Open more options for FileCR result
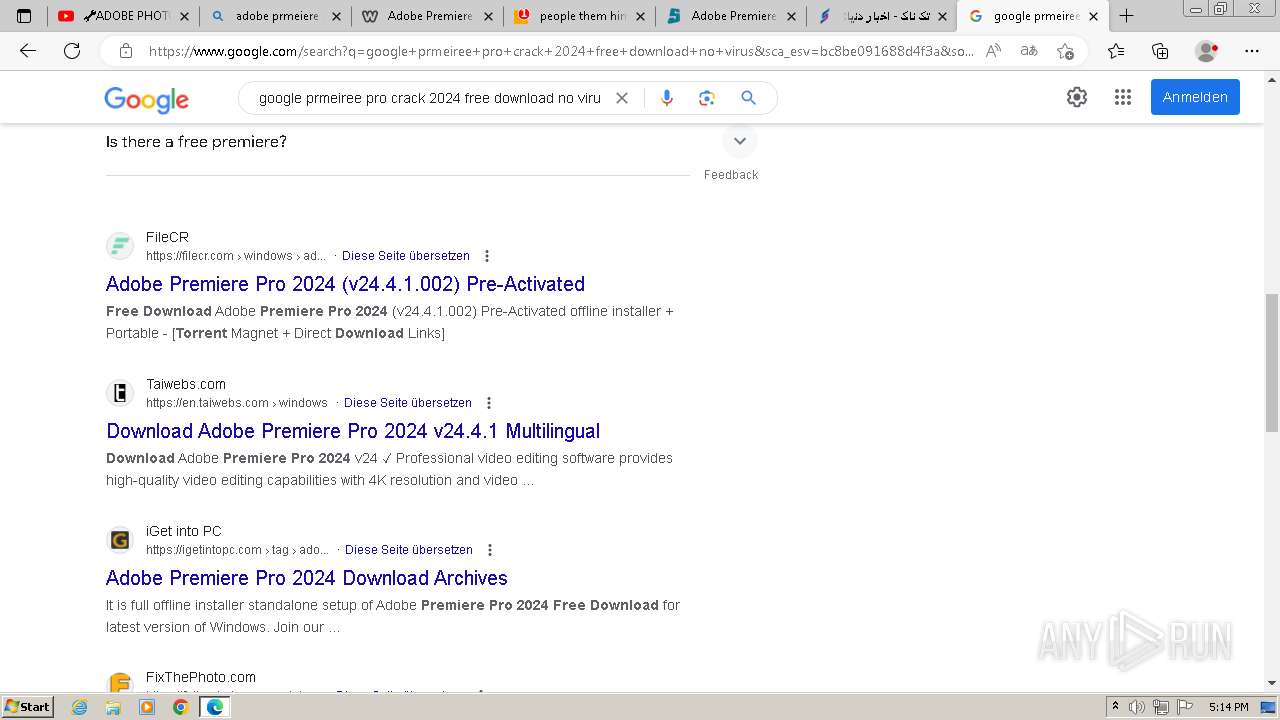 (x=487, y=256)
